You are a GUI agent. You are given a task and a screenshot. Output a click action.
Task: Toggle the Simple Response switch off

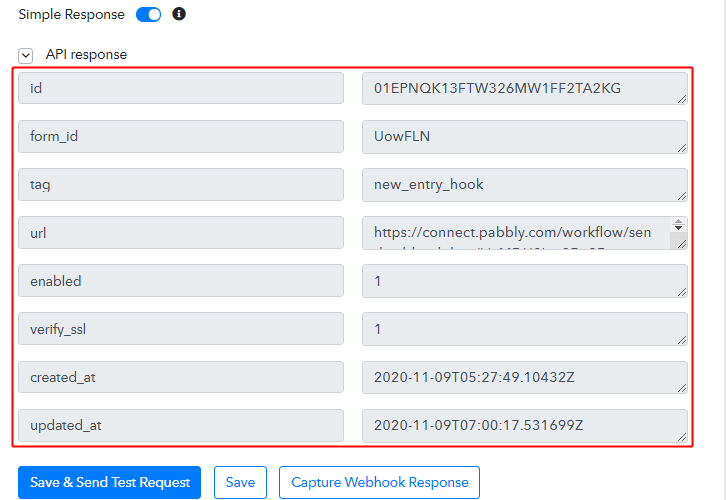(148, 15)
